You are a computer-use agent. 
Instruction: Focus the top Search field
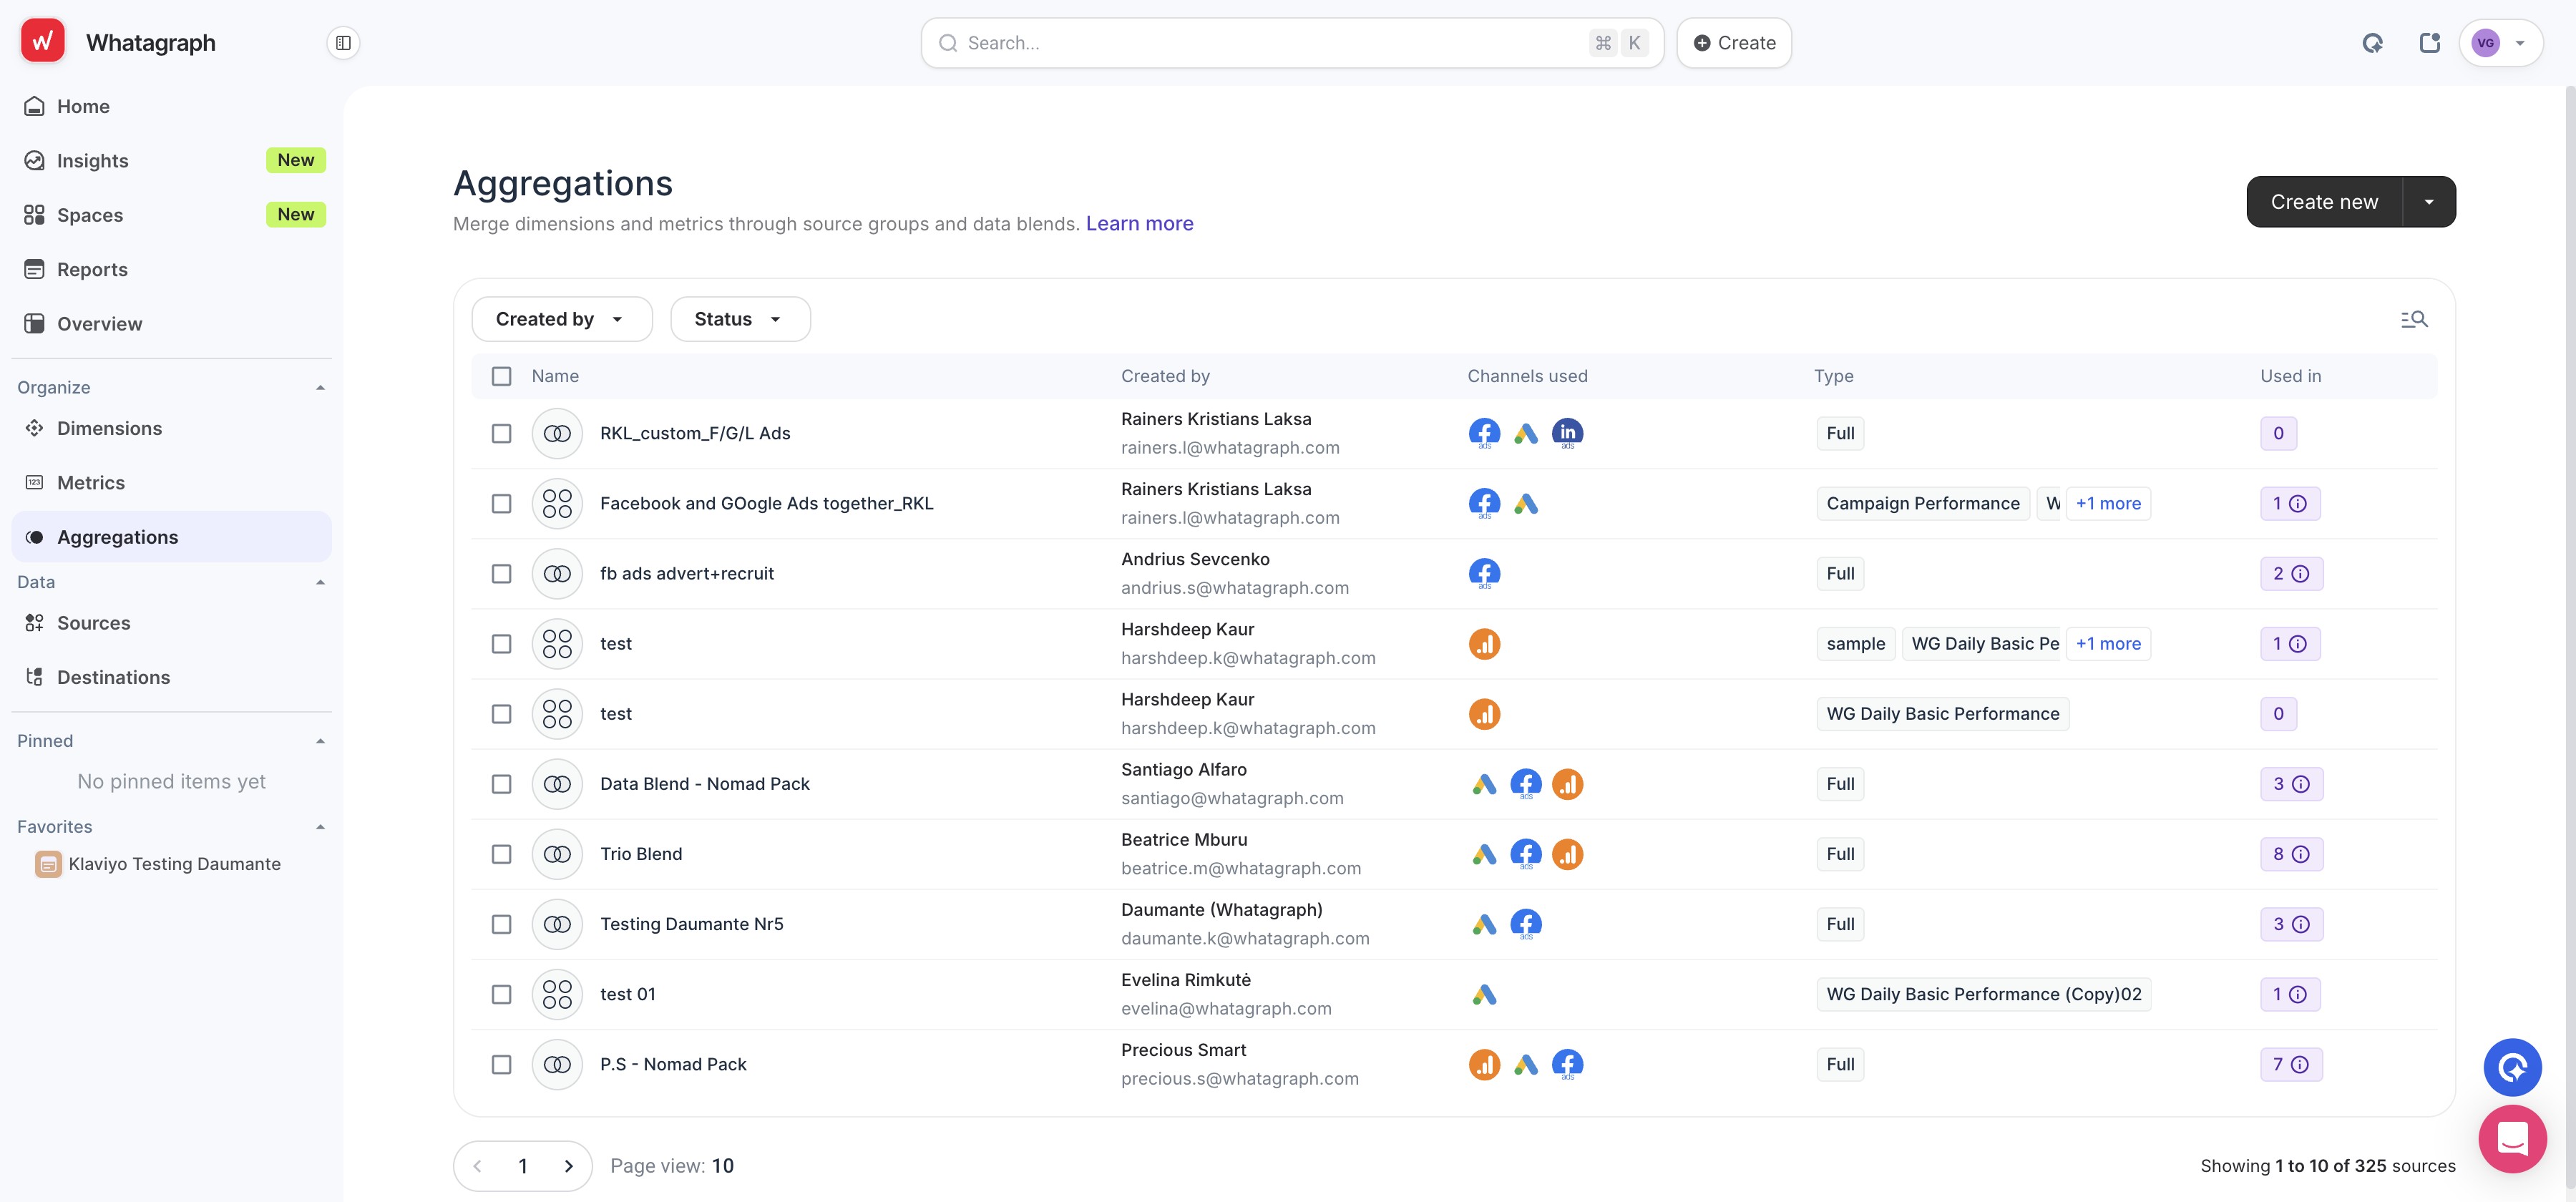click(x=1292, y=43)
